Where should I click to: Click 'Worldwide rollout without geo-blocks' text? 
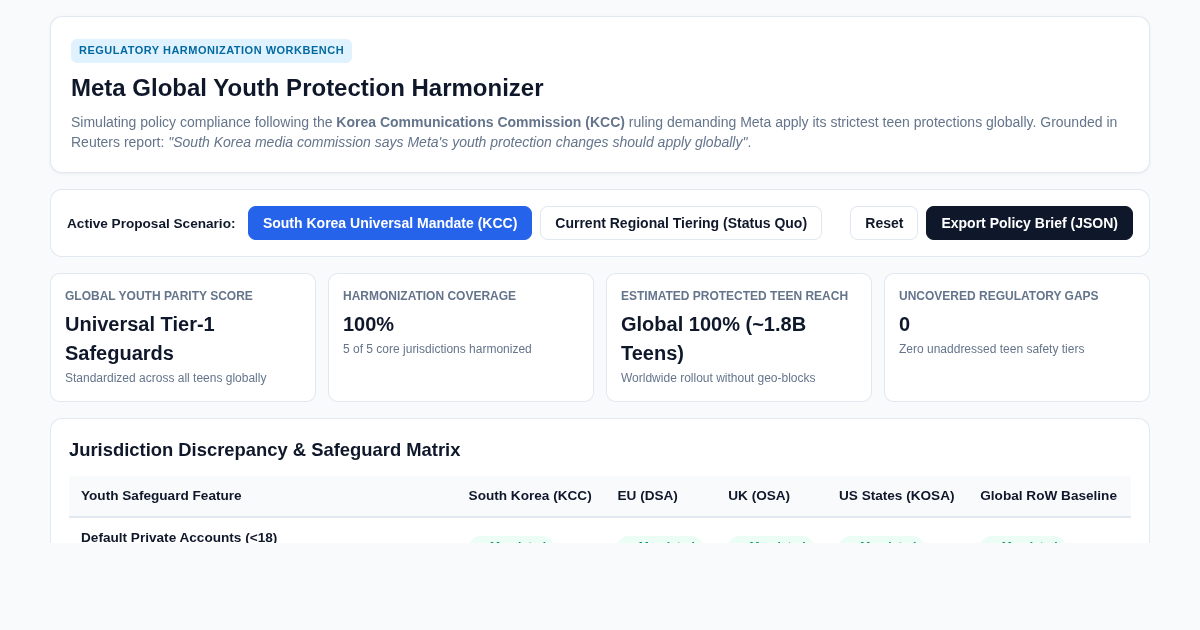pyautogui.click(x=718, y=378)
